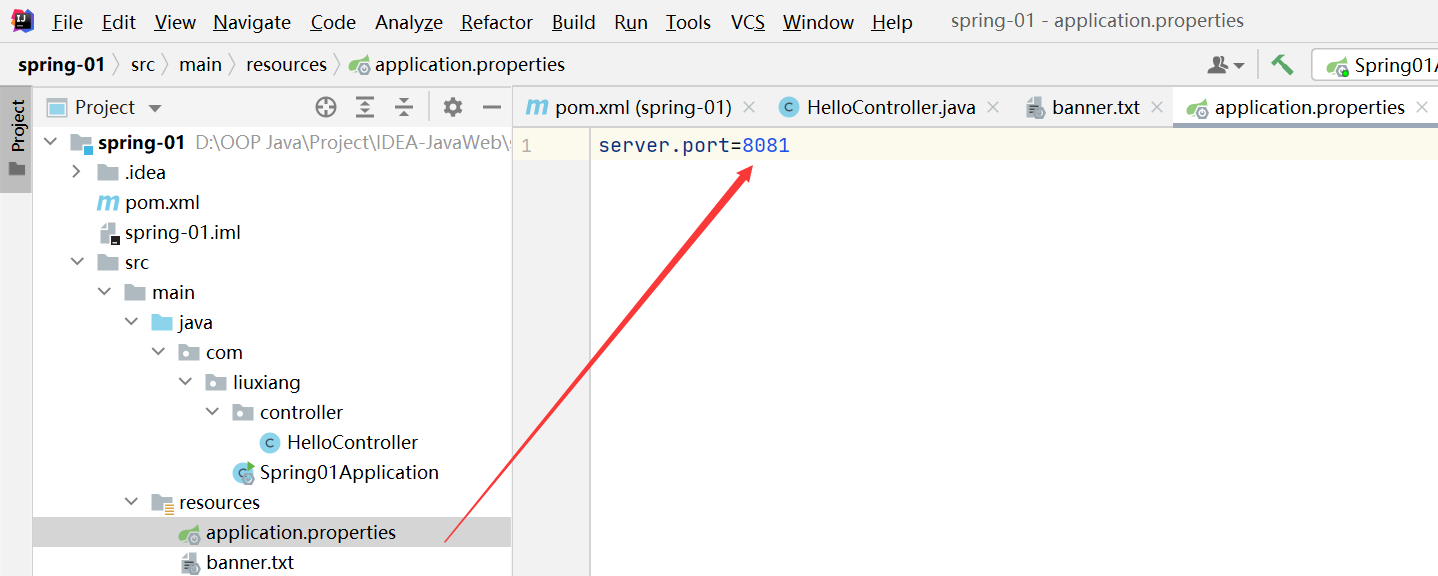Screen dimensions: 1438x576
Task: Click the Collapse All icon in Project panel
Action: click(x=403, y=107)
